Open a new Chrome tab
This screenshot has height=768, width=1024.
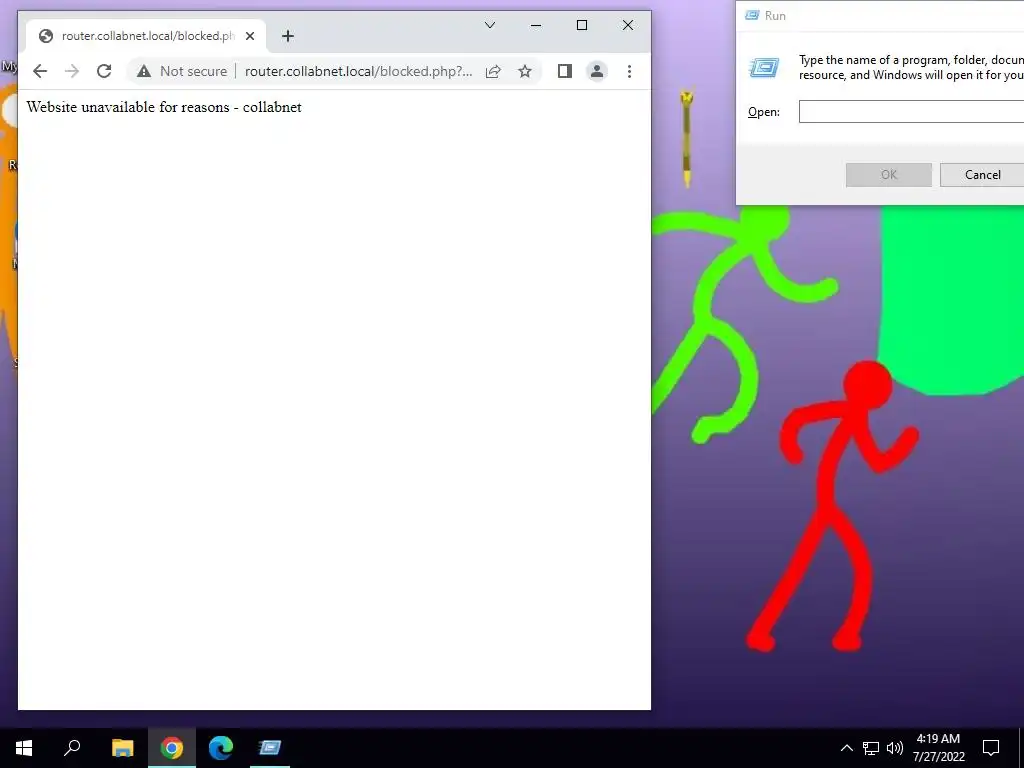click(x=288, y=36)
